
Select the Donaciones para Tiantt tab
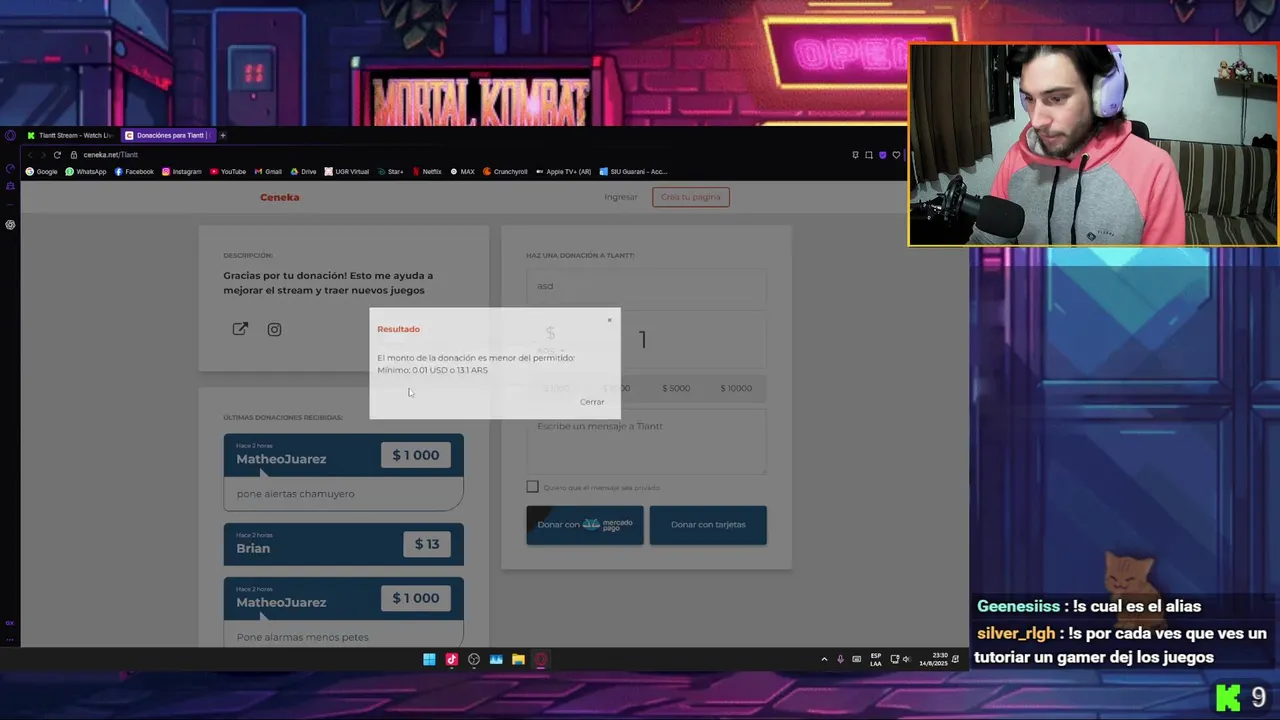166,135
